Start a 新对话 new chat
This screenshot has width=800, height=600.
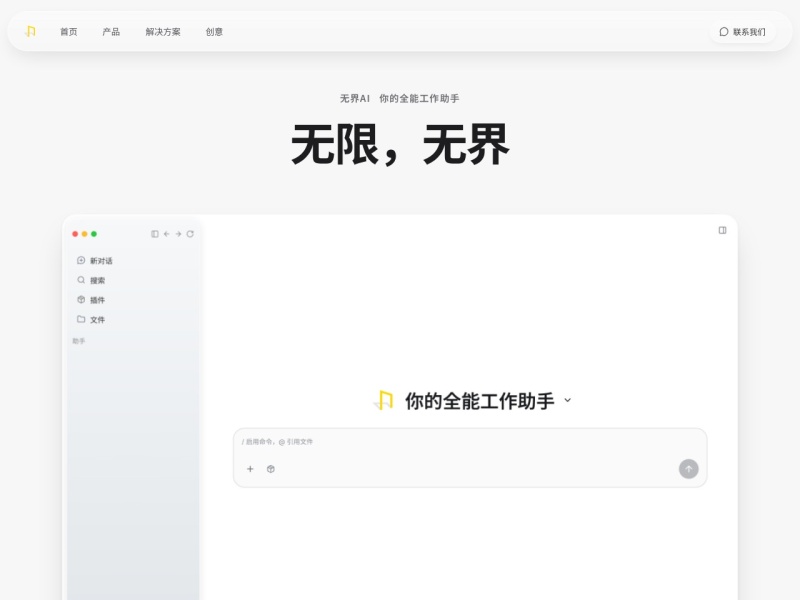pos(94,261)
